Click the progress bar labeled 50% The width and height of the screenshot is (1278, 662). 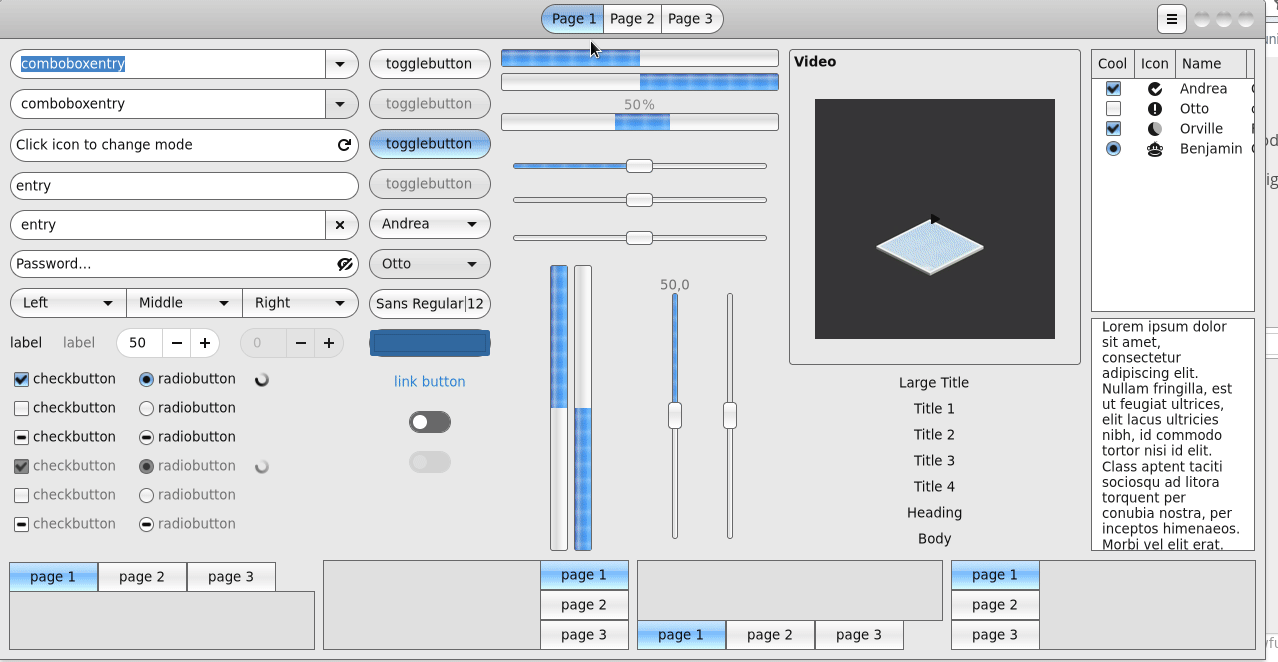tap(640, 122)
